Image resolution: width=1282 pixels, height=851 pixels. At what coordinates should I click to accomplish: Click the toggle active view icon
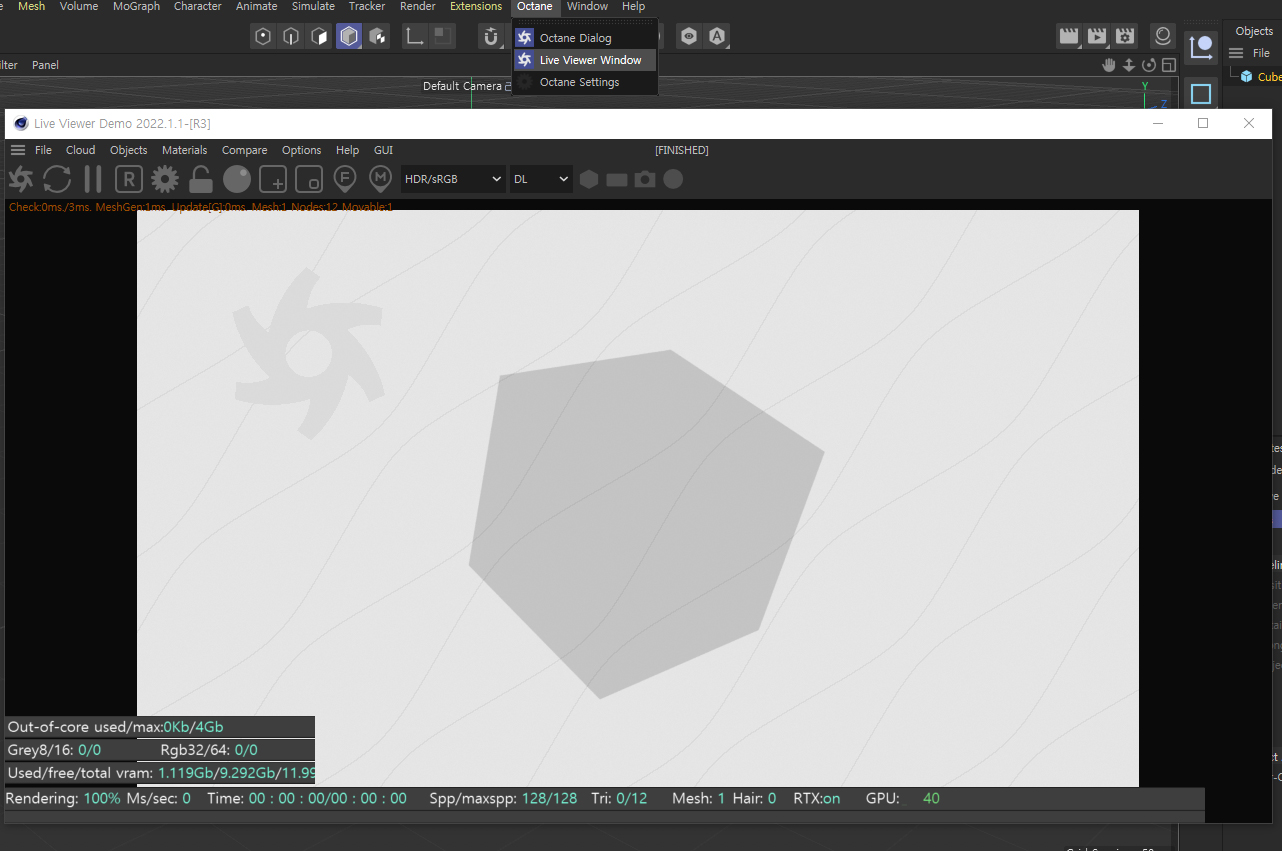pos(1168,65)
